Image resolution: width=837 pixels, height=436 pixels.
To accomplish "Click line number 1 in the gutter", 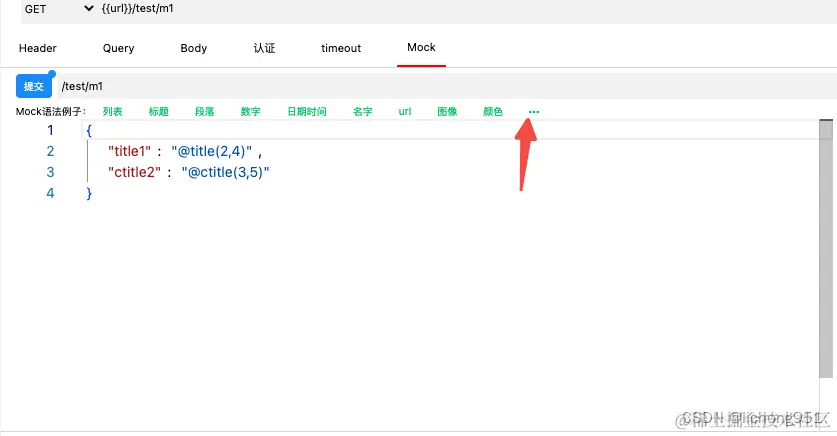I will (50, 130).
